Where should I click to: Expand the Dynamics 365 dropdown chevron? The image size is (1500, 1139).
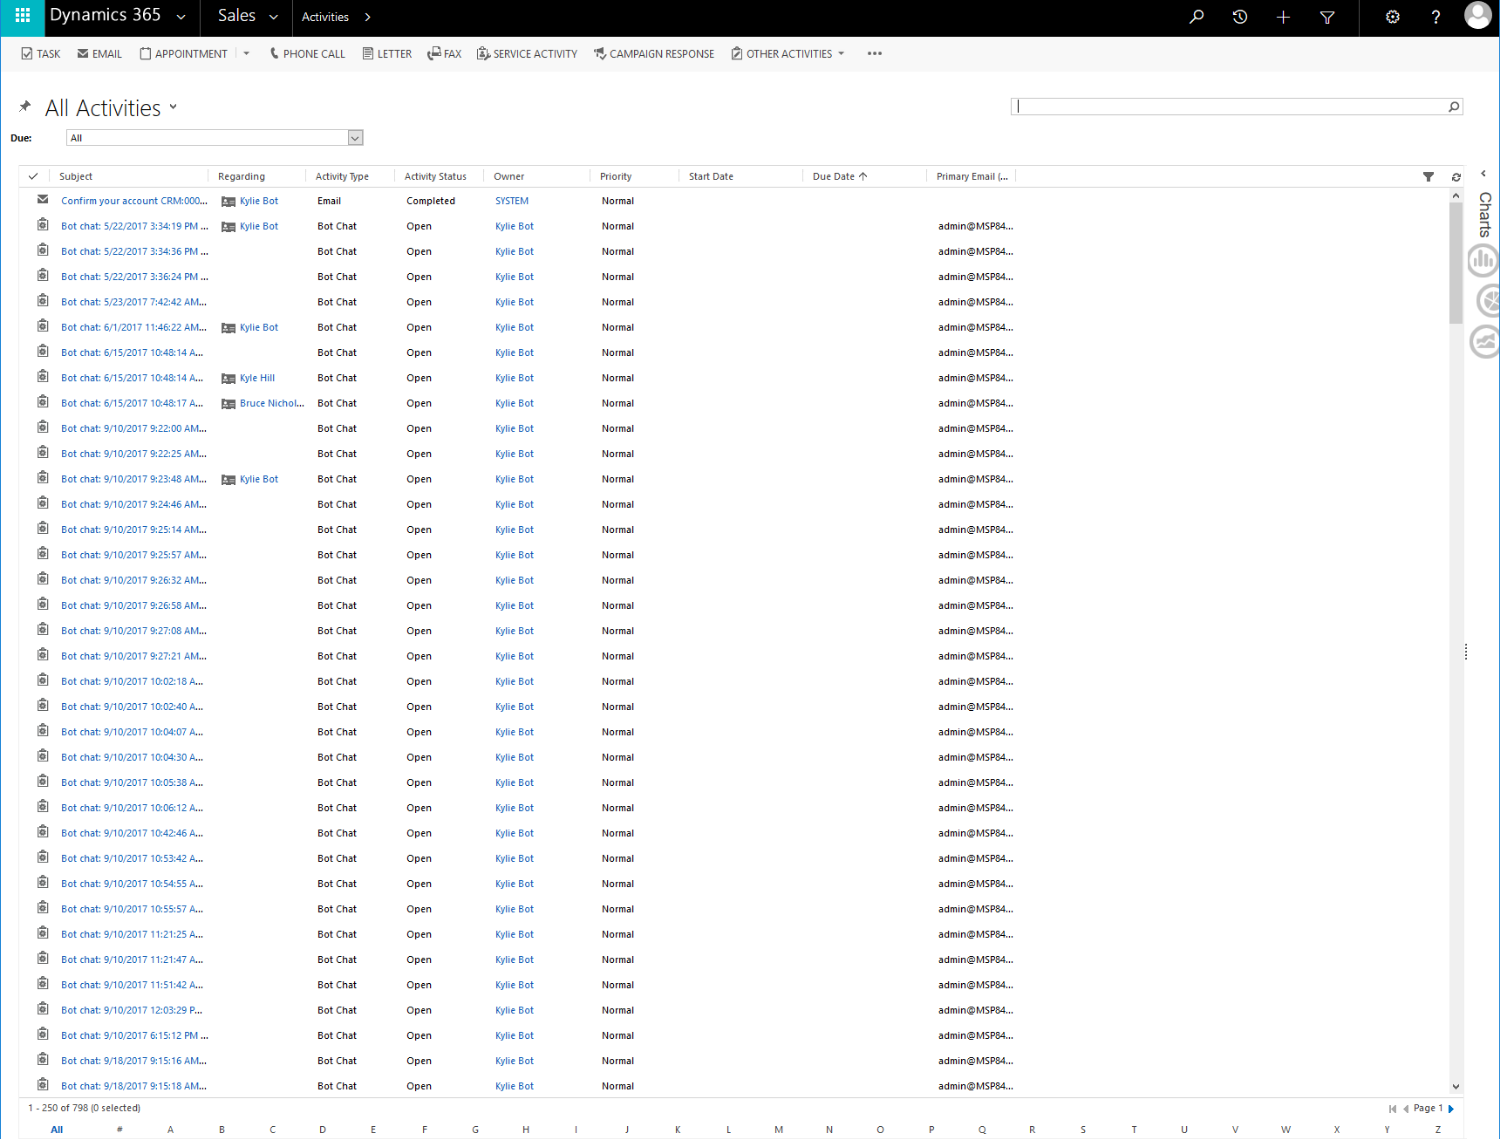181,17
